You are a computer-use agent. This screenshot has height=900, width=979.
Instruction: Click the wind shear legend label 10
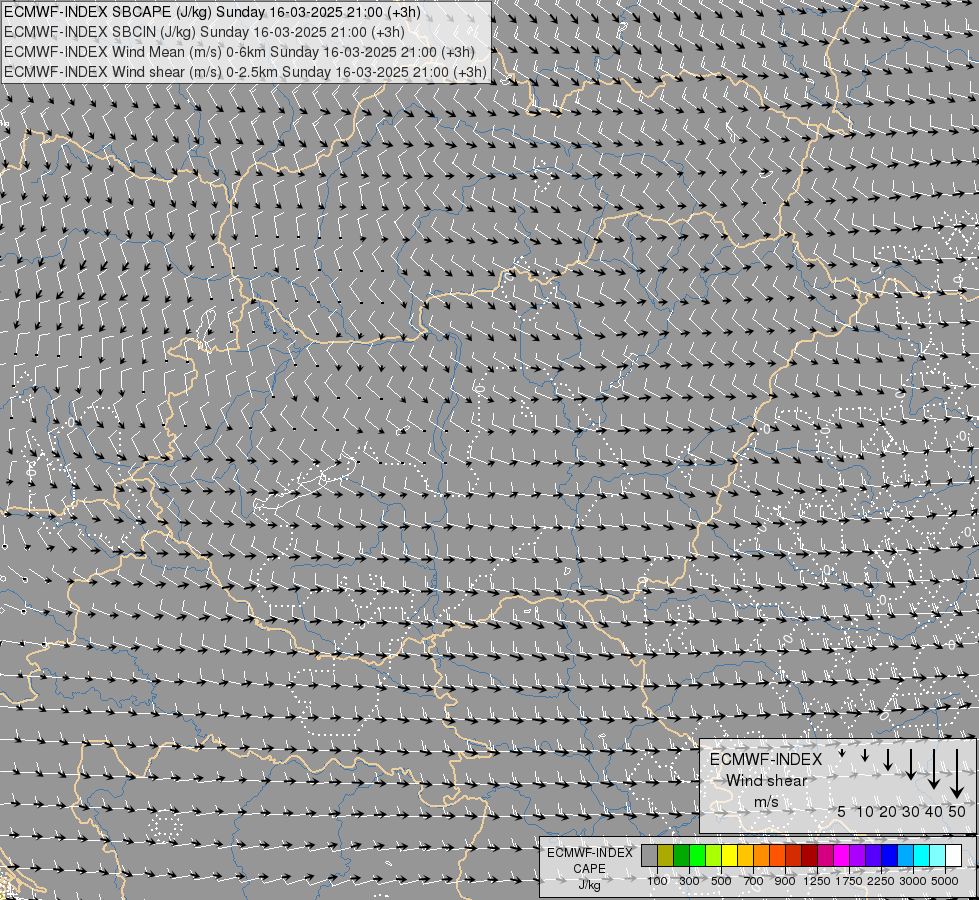point(865,811)
